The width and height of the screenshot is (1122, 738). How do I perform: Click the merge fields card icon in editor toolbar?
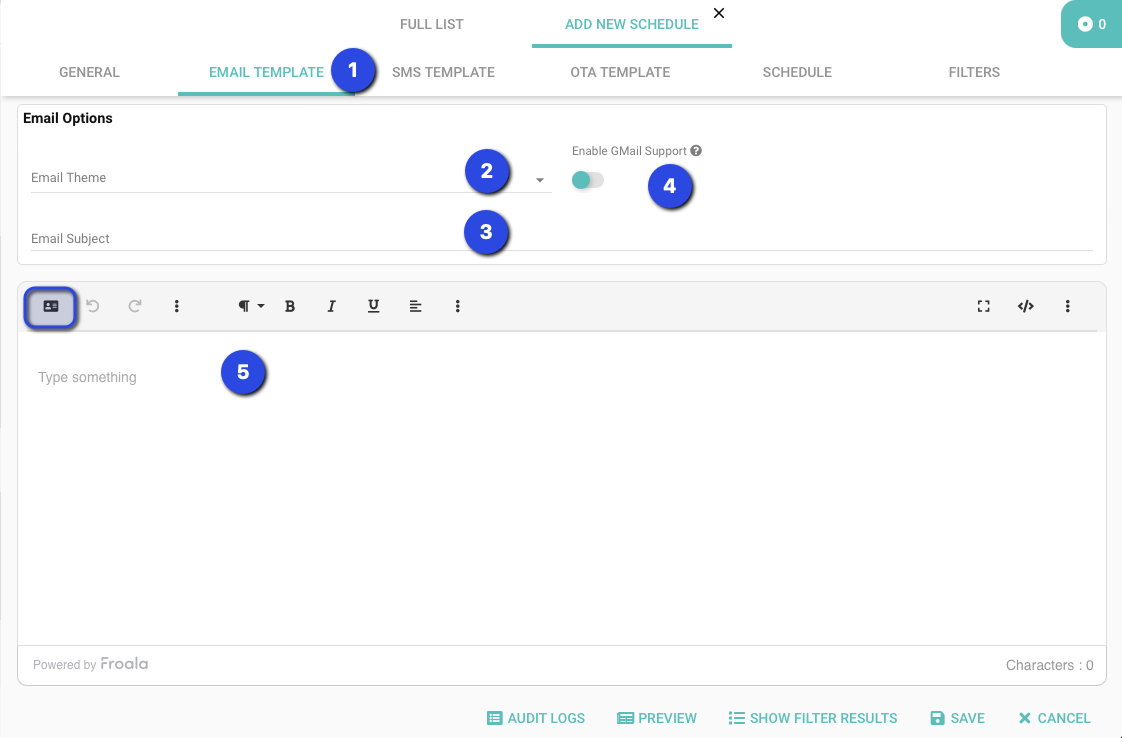pos(51,307)
